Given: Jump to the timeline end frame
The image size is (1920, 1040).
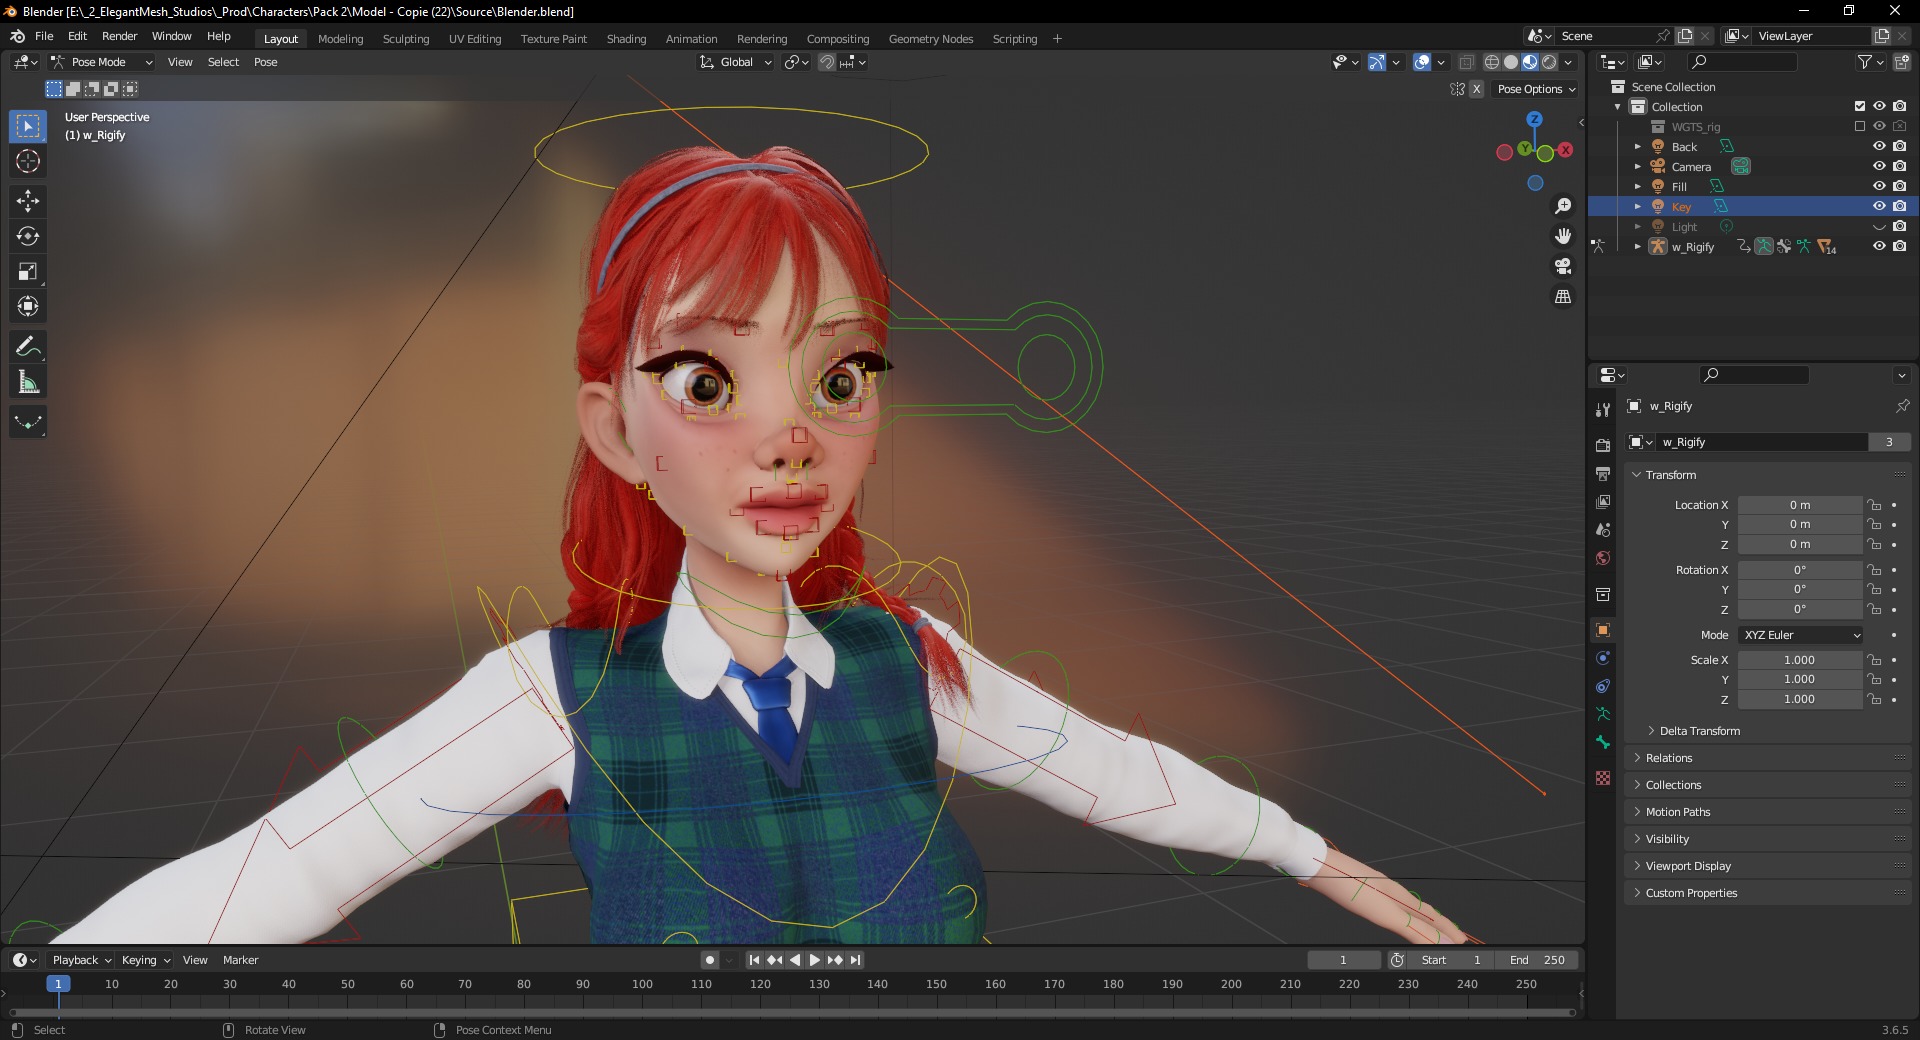Looking at the screenshot, I should click(855, 960).
